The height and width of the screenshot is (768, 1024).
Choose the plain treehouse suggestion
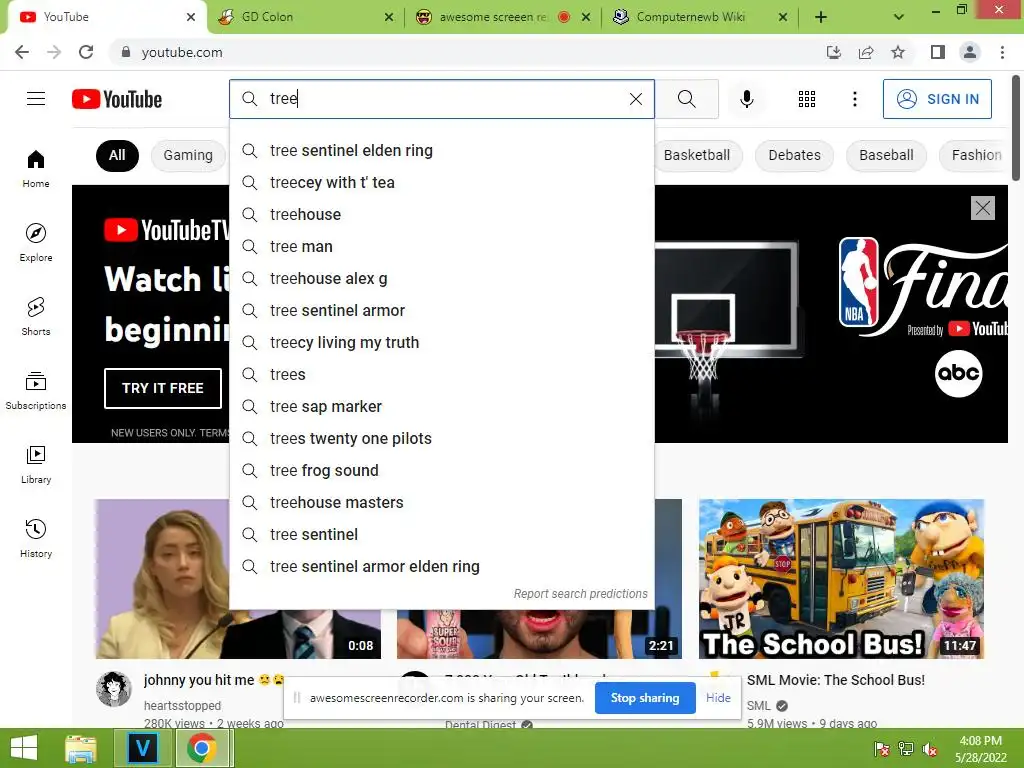click(442, 214)
